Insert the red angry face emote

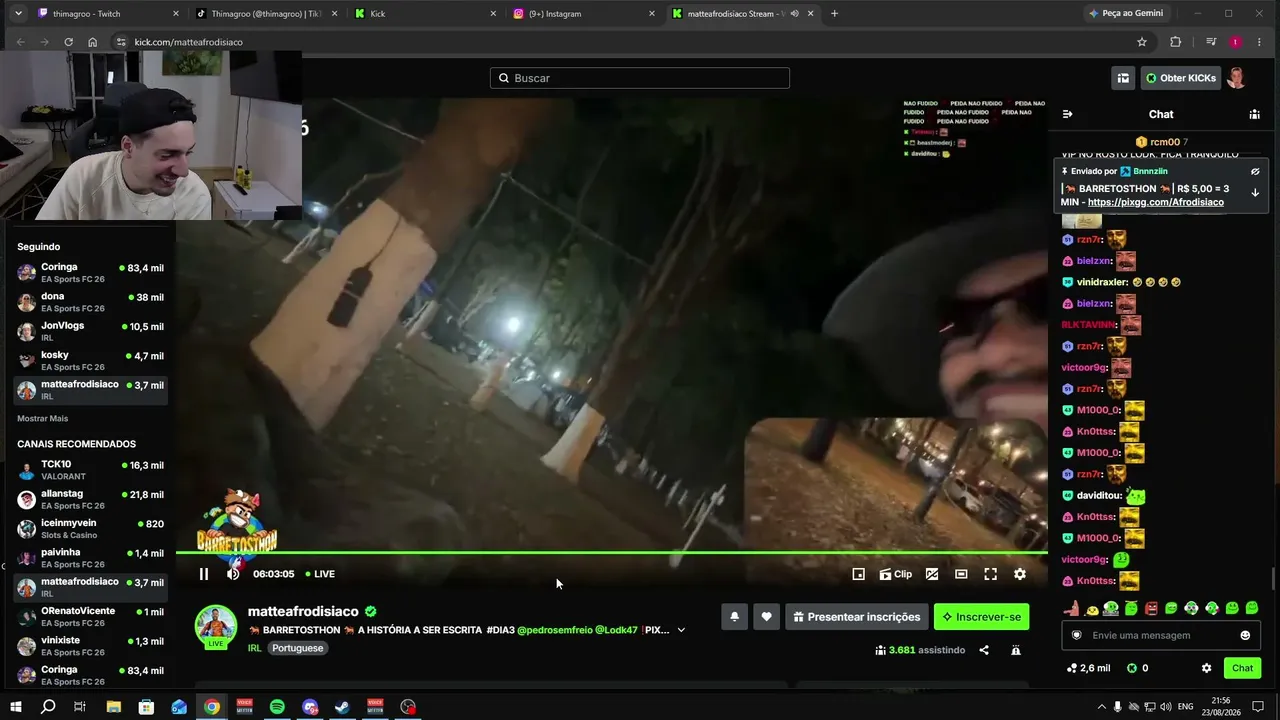[1151, 608]
